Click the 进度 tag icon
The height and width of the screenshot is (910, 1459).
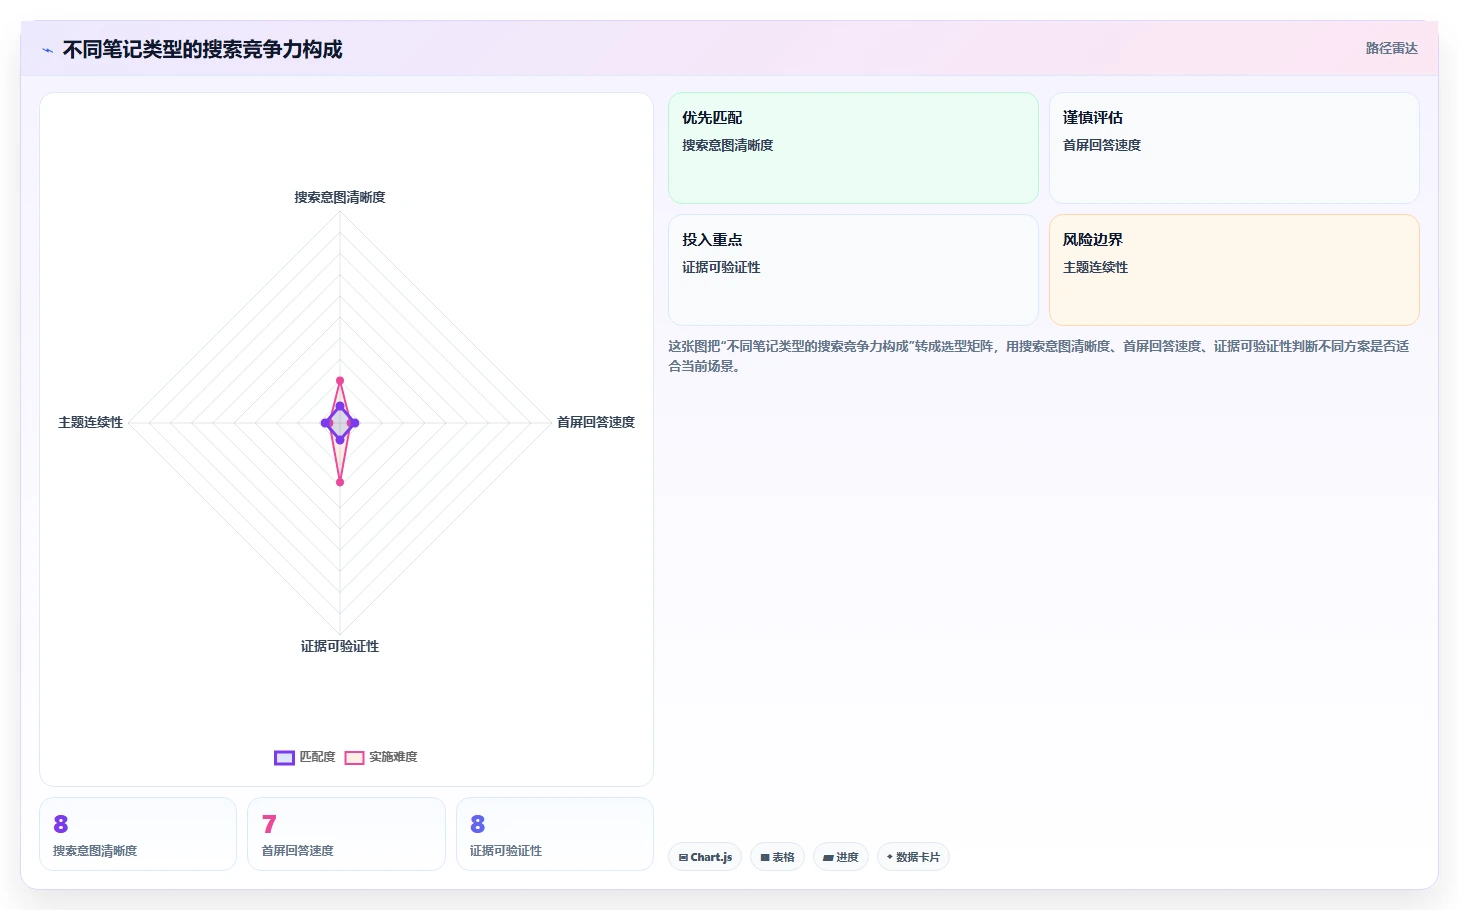pyautogui.click(x=828, y=858)
